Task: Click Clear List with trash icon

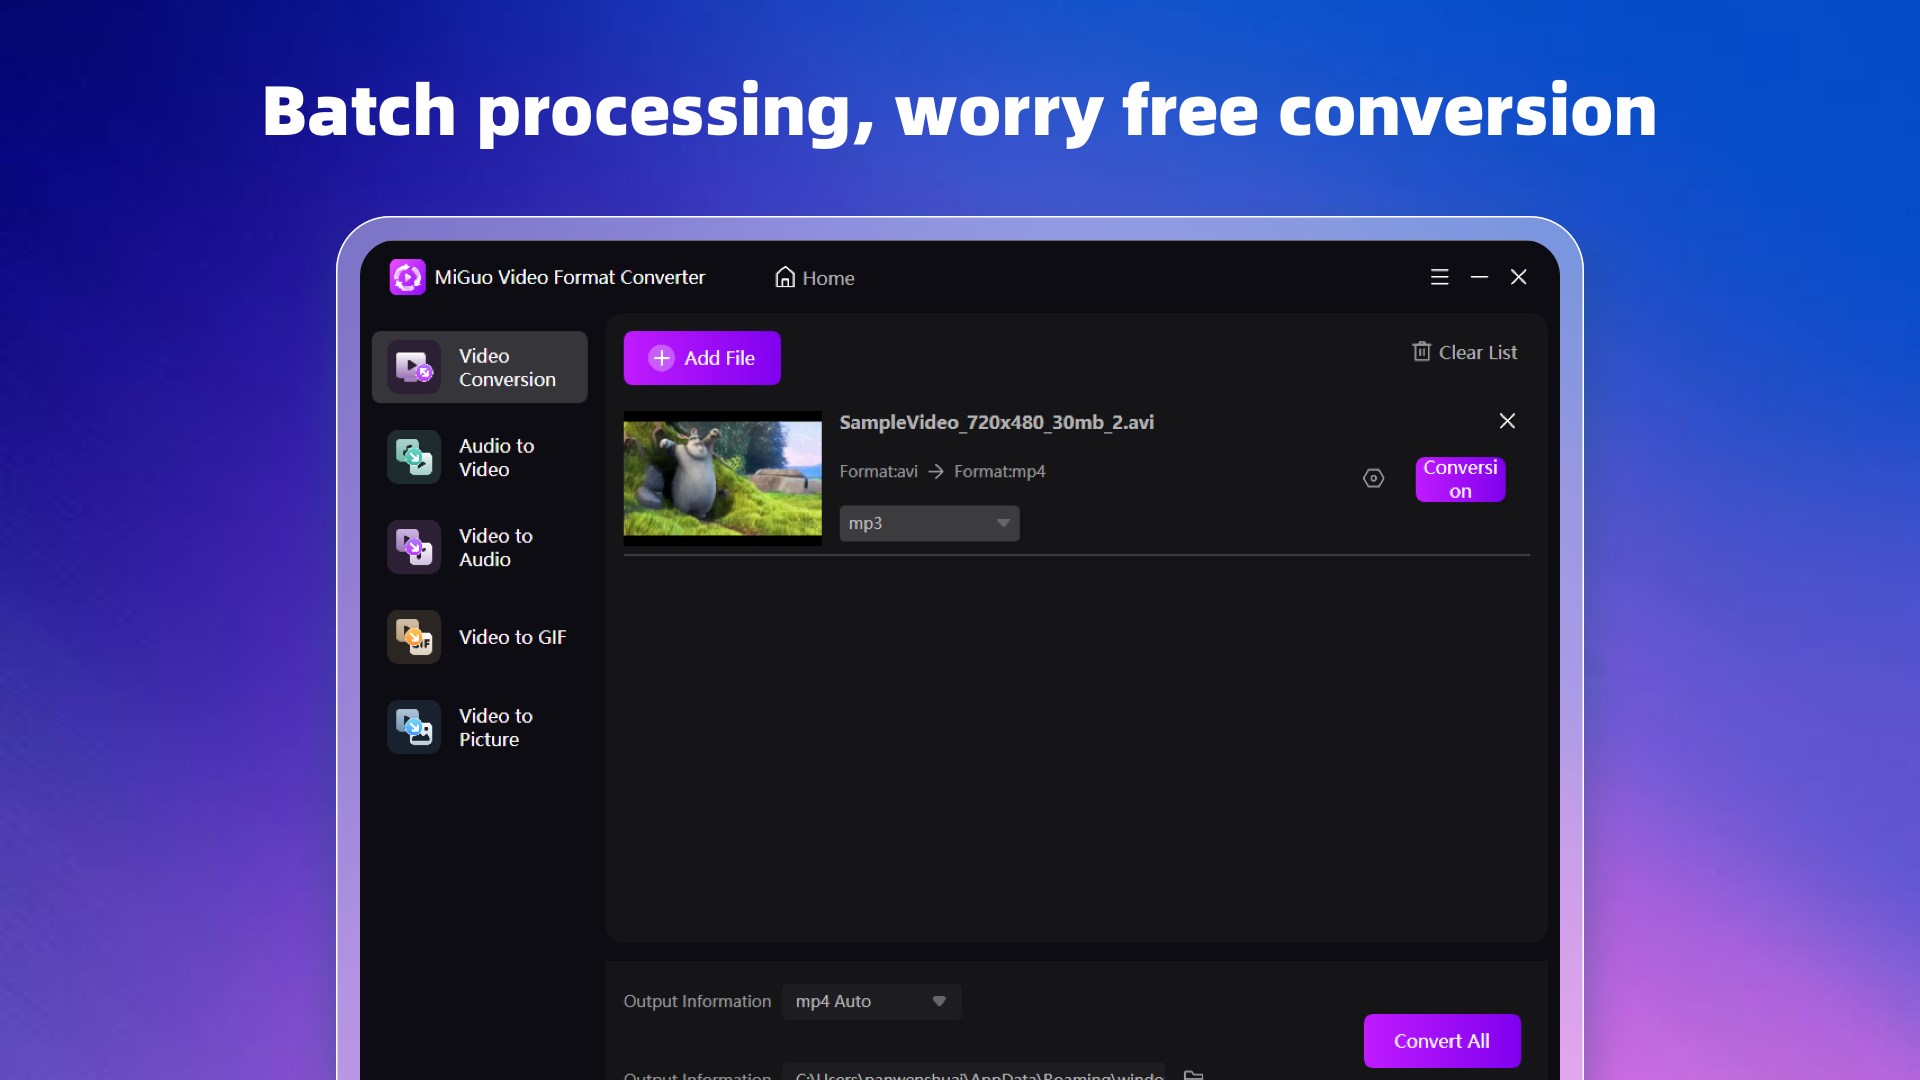Action: coord(1464,352)
